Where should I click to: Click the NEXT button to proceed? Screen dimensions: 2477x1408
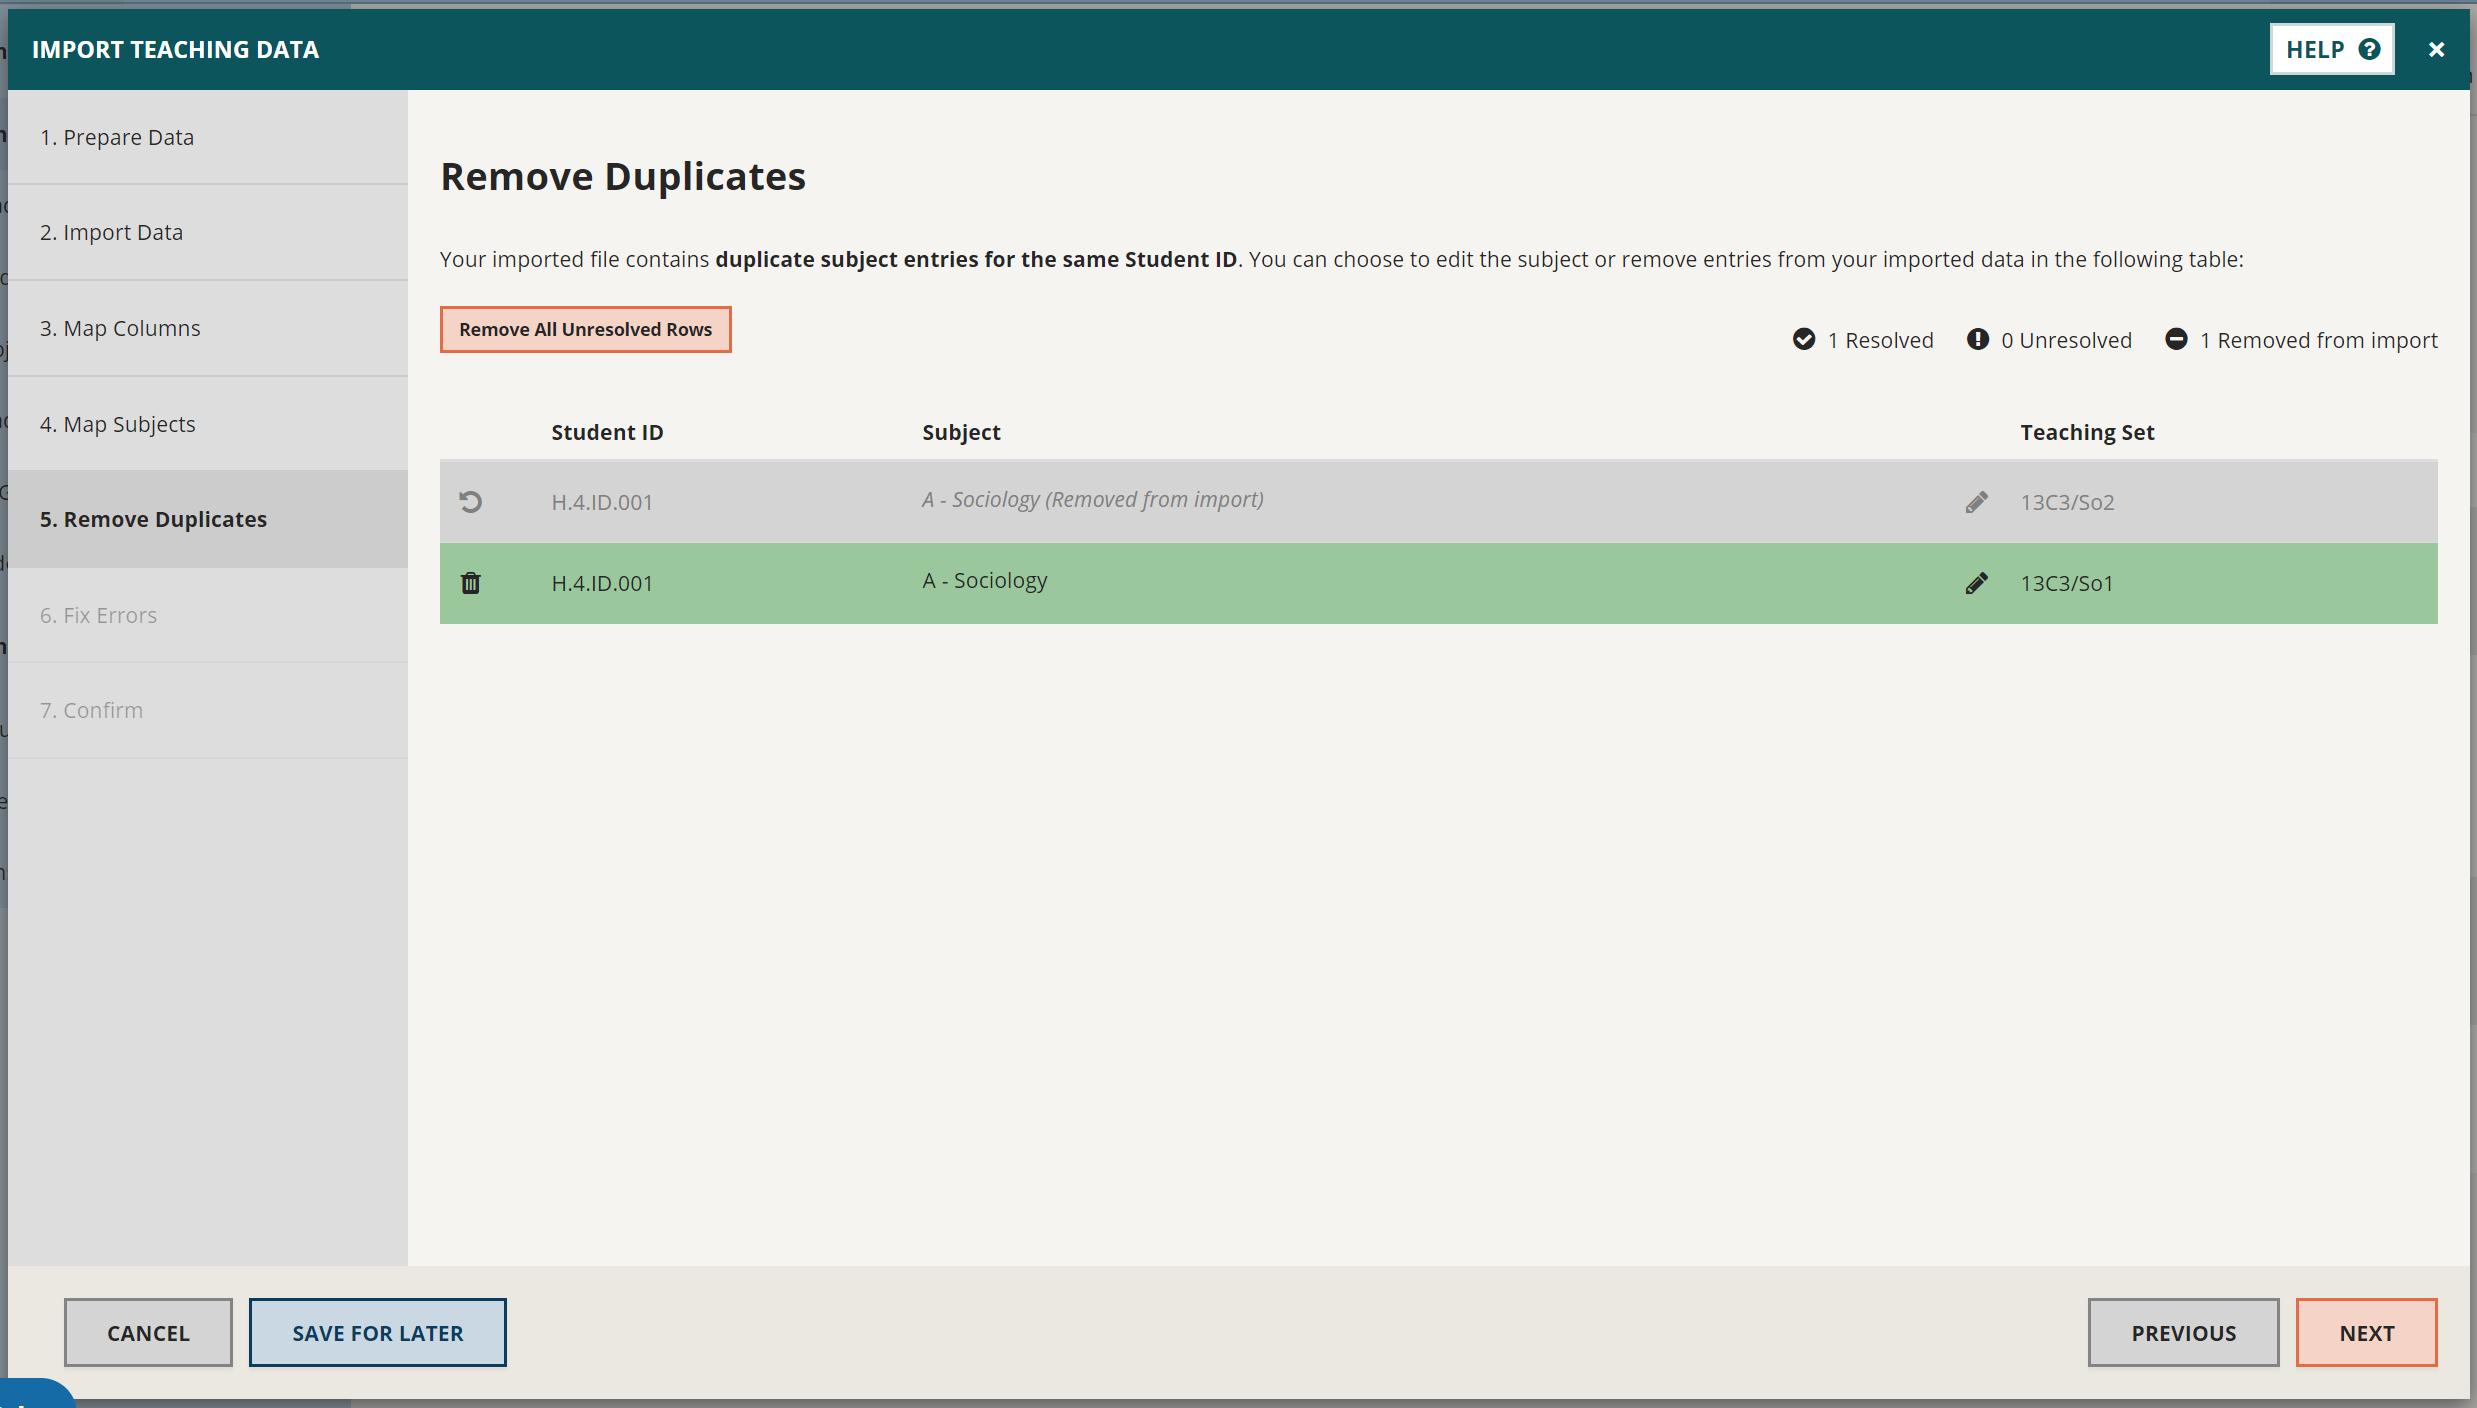pyautogui.click(x=2366, y=1333)
